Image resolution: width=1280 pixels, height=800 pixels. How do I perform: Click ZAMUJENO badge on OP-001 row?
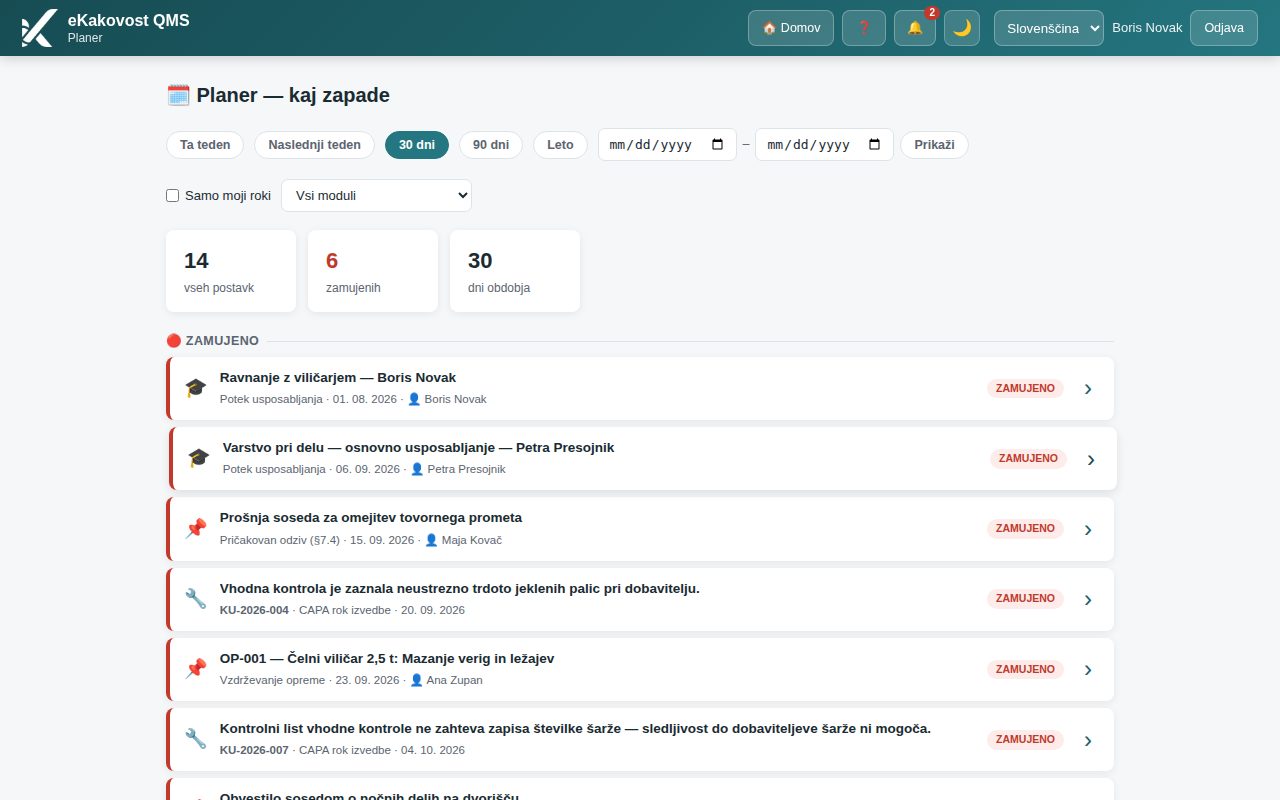1025,669
